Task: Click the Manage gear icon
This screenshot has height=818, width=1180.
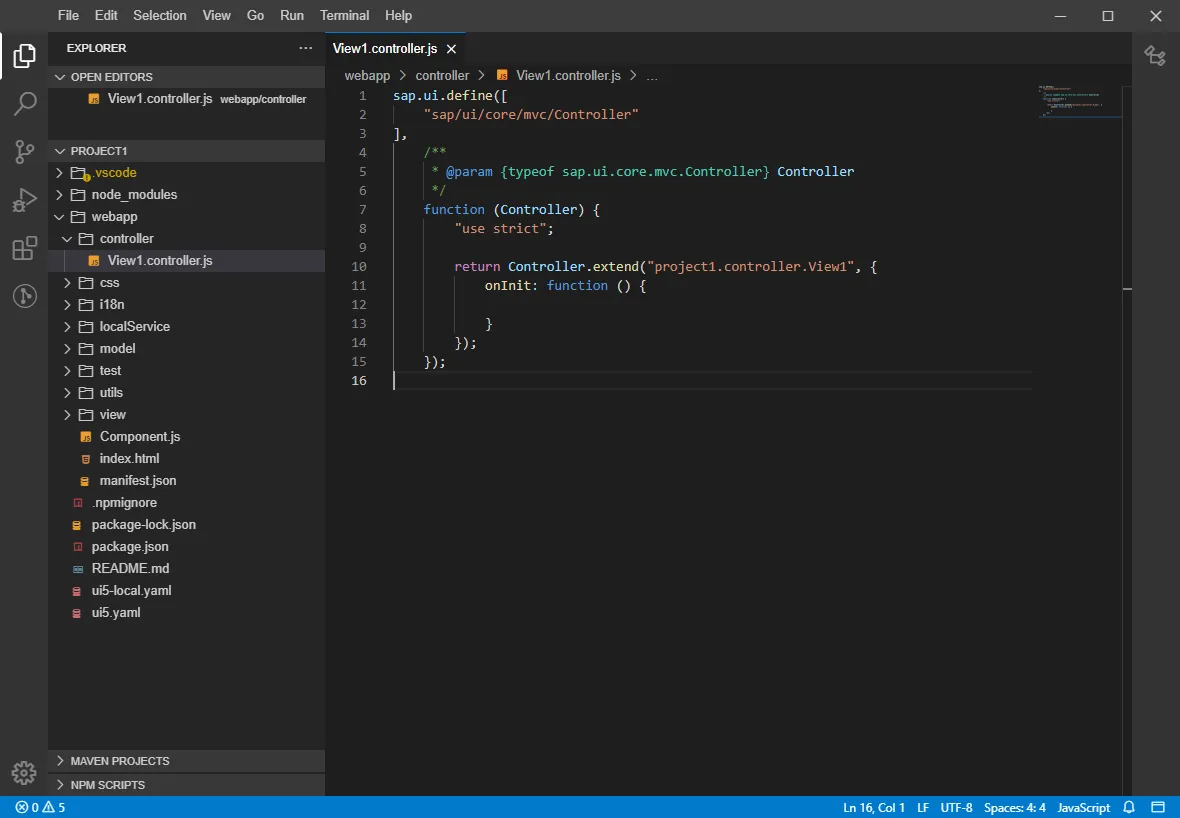Action: pos(24,773)
